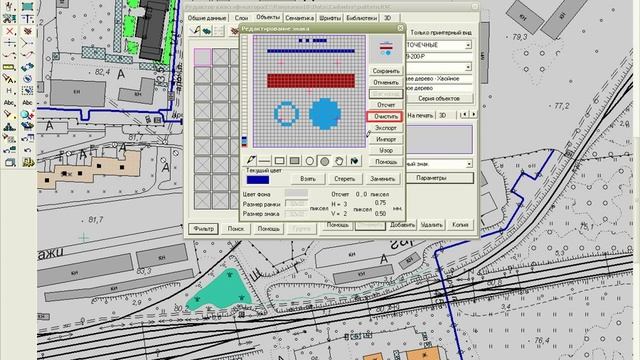Click the teal stamp icon in classifier toolbar
This screenshot has width=640, height=360.
207,31
